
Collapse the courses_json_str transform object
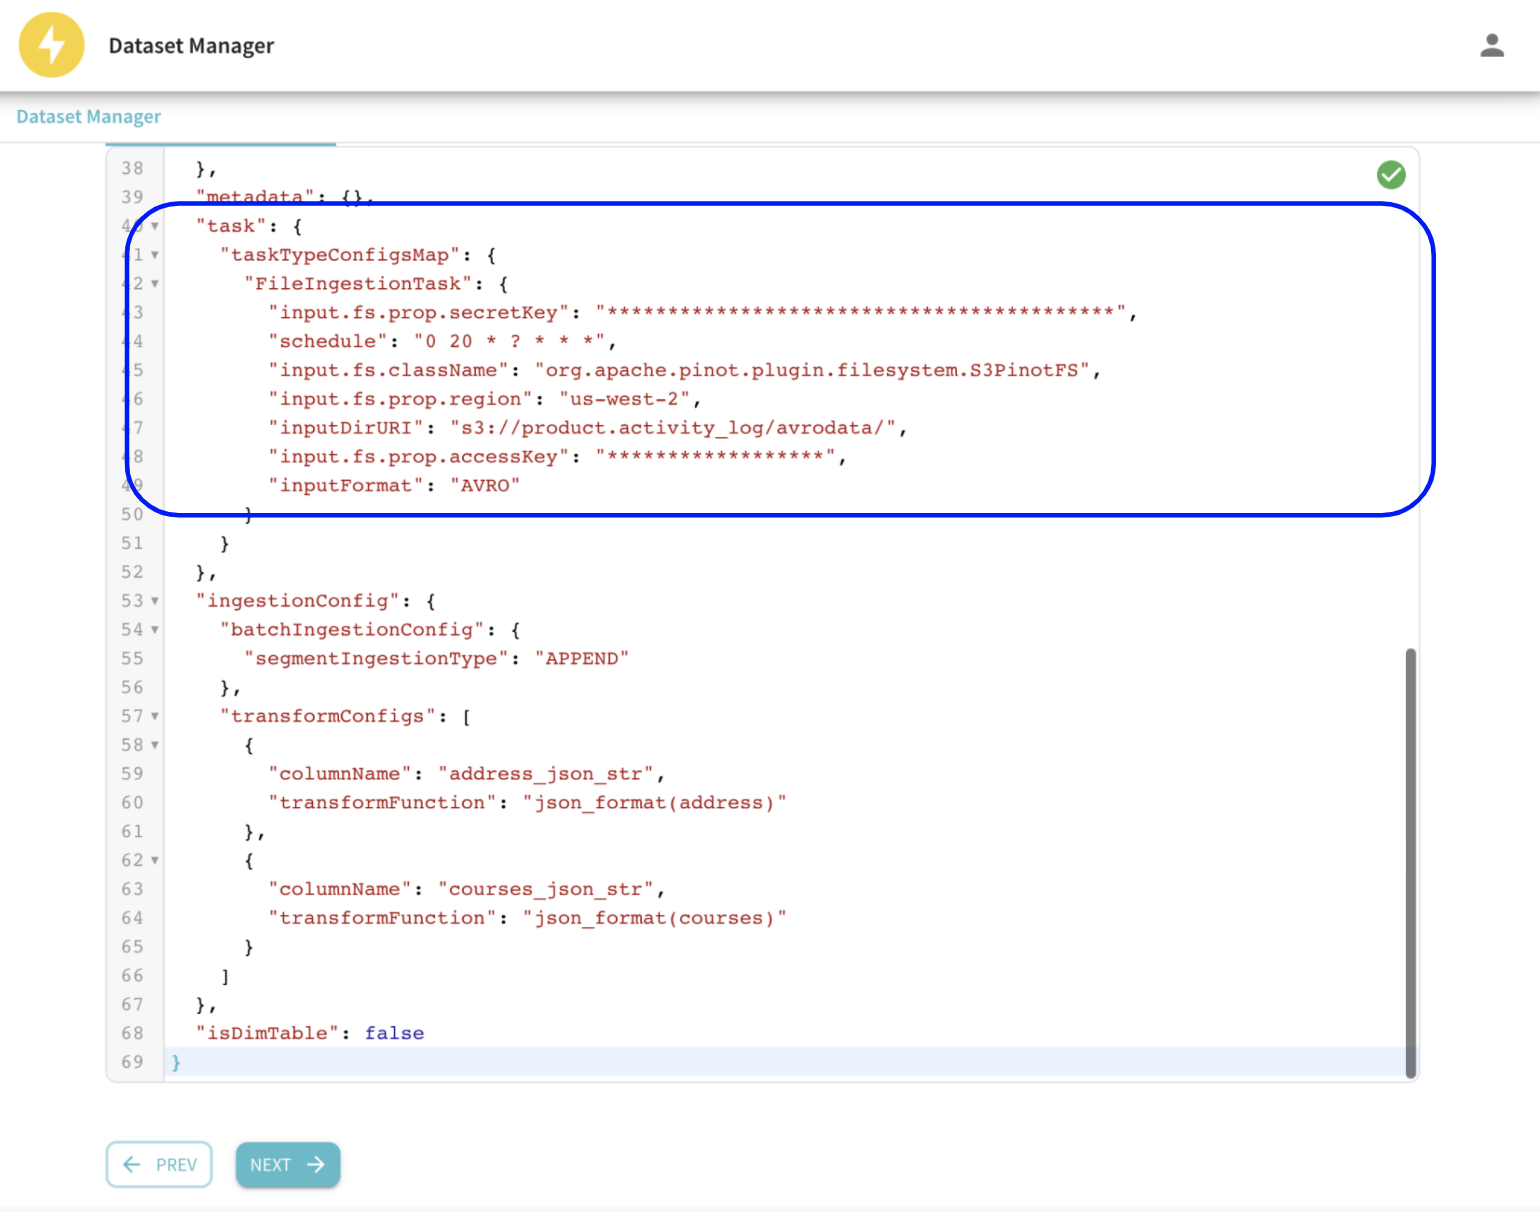[x=156, y=860]
